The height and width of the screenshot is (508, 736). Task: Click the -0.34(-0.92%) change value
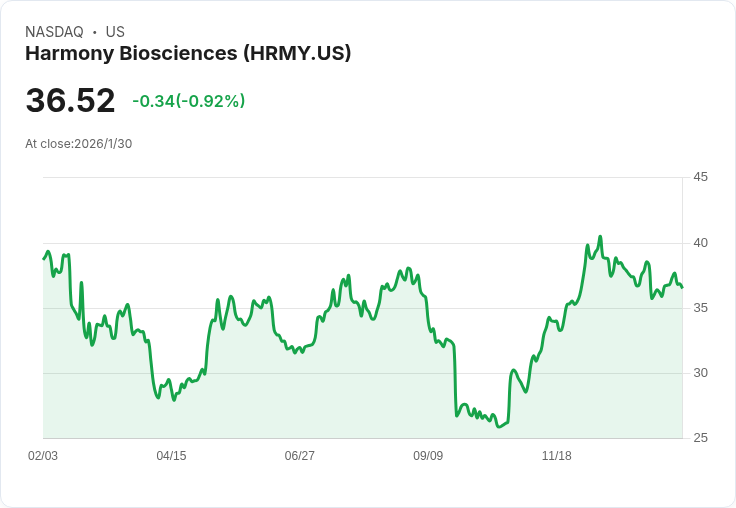tap(189, 101)
